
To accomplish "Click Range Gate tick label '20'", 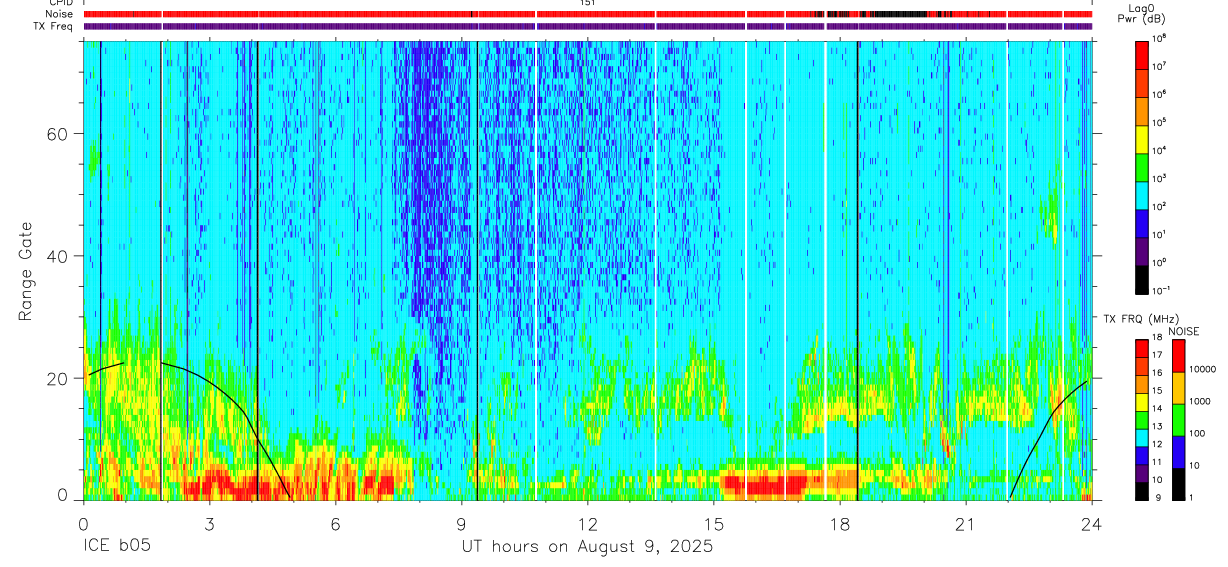I will tap(58, 378).
